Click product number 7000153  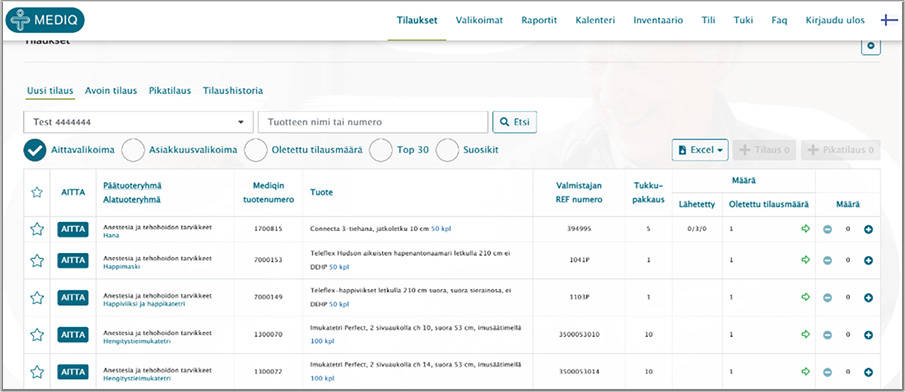(268, 260)
